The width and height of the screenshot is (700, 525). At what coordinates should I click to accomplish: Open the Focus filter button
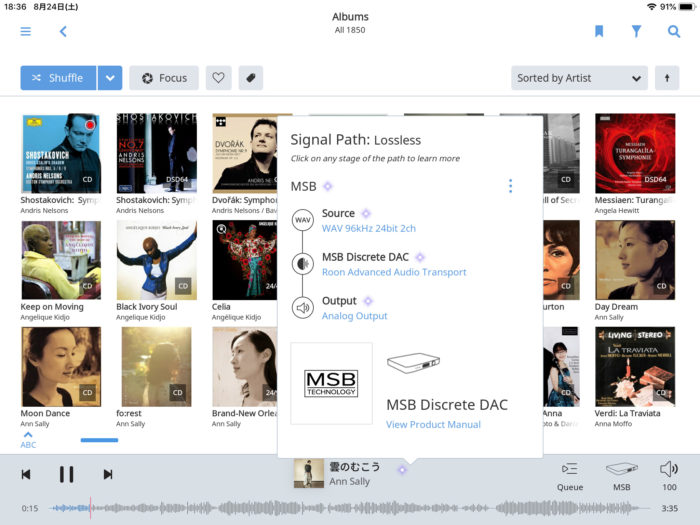pos(164,78)
